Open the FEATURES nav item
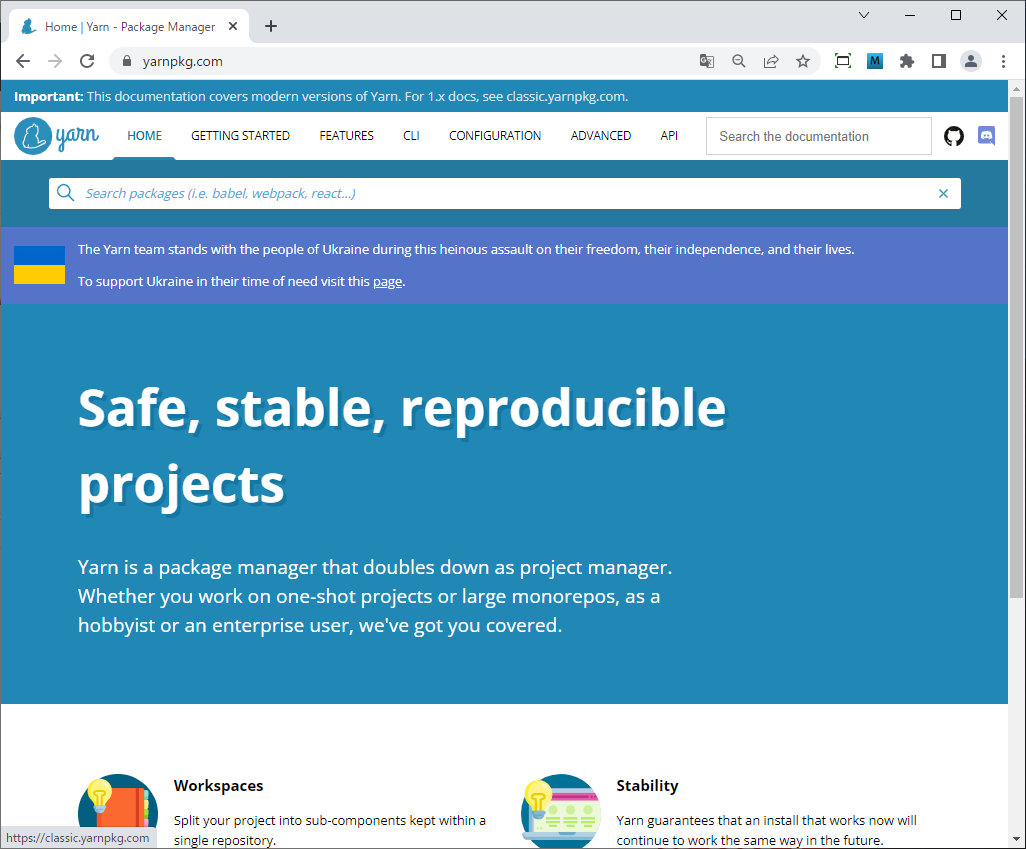 [x=346, y=135]
